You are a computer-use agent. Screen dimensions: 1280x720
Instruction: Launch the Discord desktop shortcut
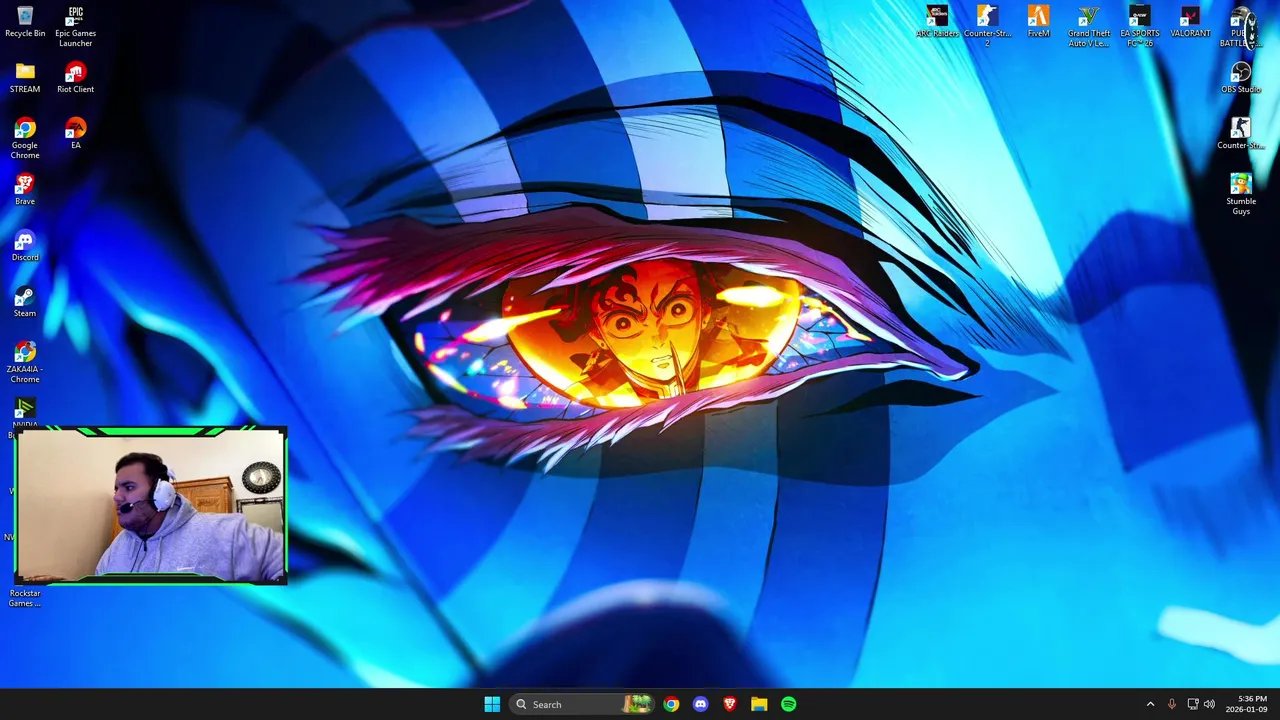[25, 246]
